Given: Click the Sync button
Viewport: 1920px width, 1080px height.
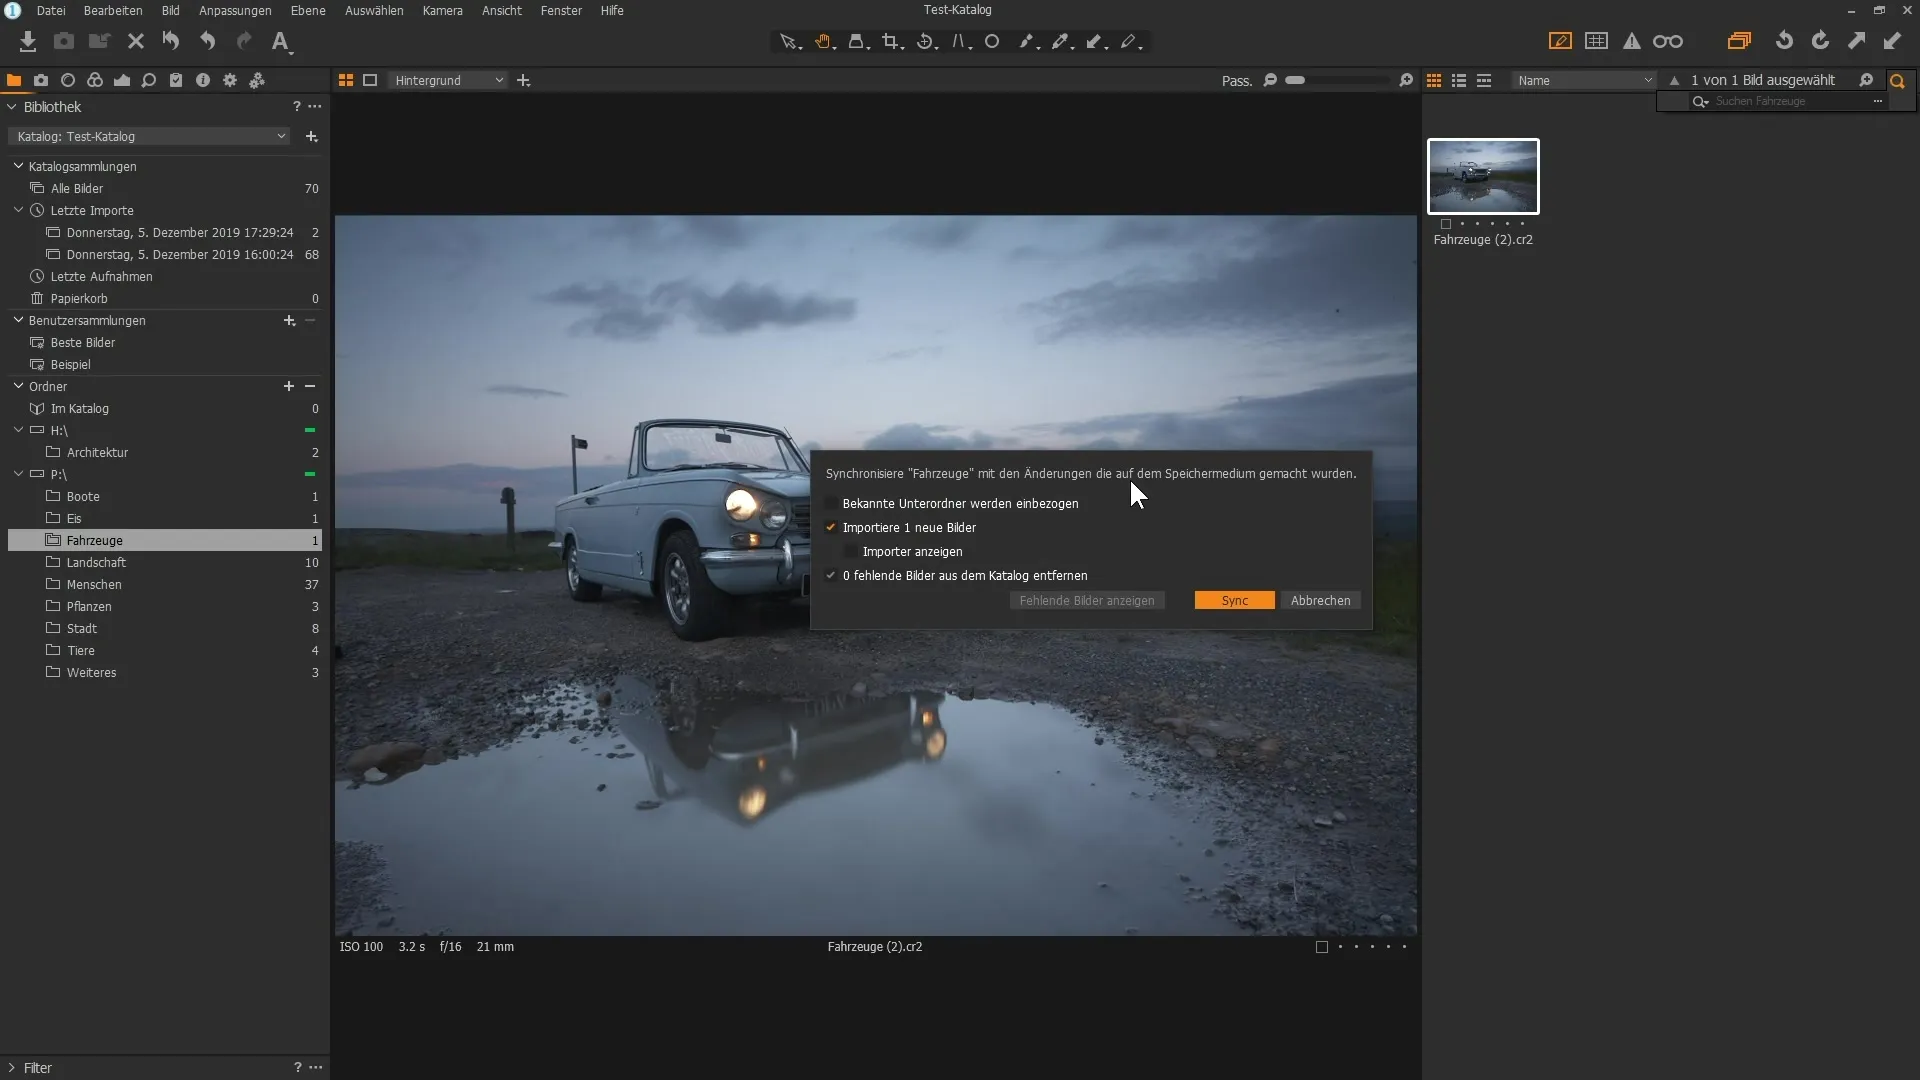Looking at the screenshot, I should [x=1235, y=601].
